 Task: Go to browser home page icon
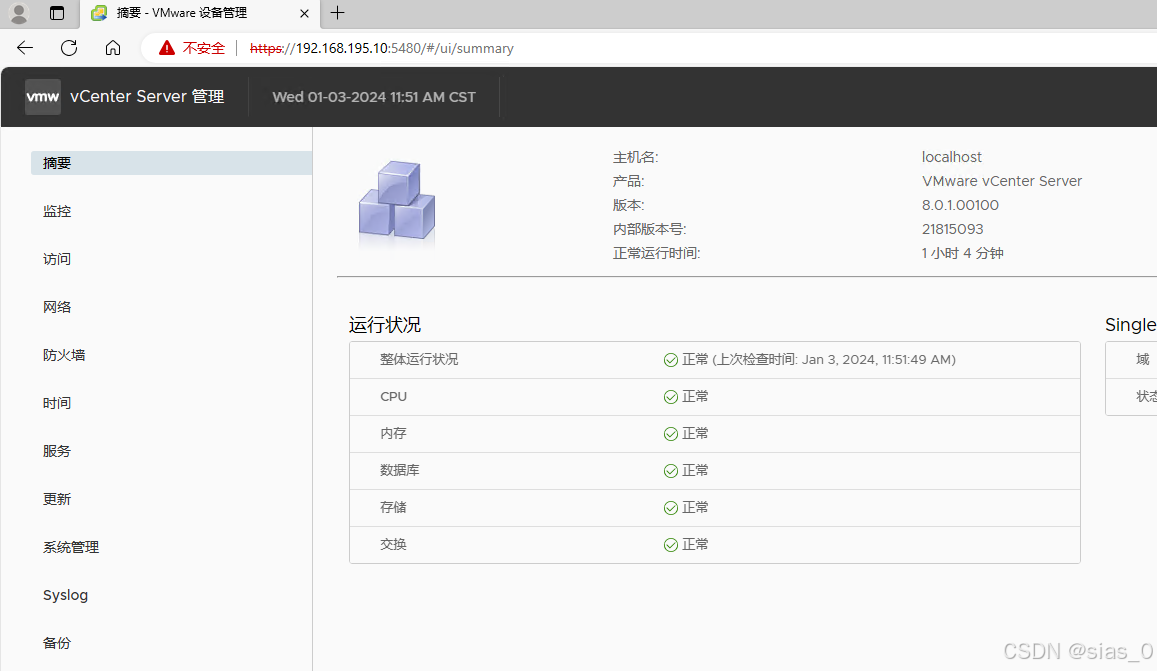coord(112,48)
